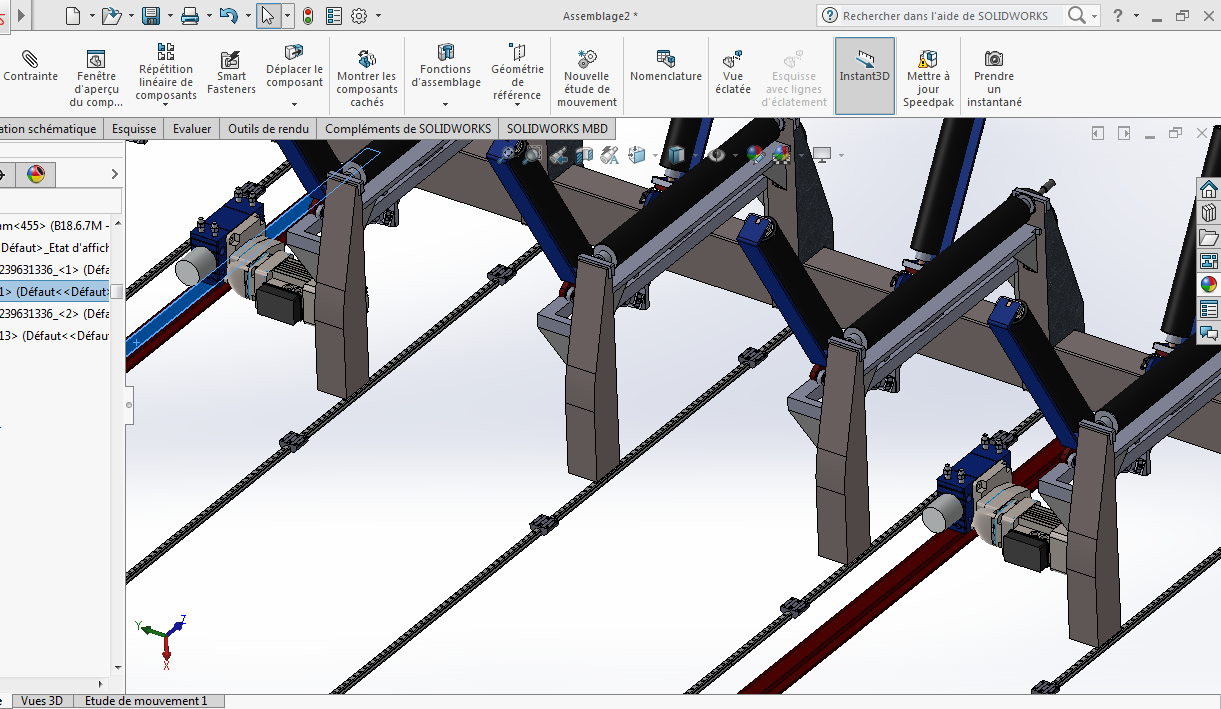
Task: Use the Zoom to area viewport icon
Action: pos(533,154)
